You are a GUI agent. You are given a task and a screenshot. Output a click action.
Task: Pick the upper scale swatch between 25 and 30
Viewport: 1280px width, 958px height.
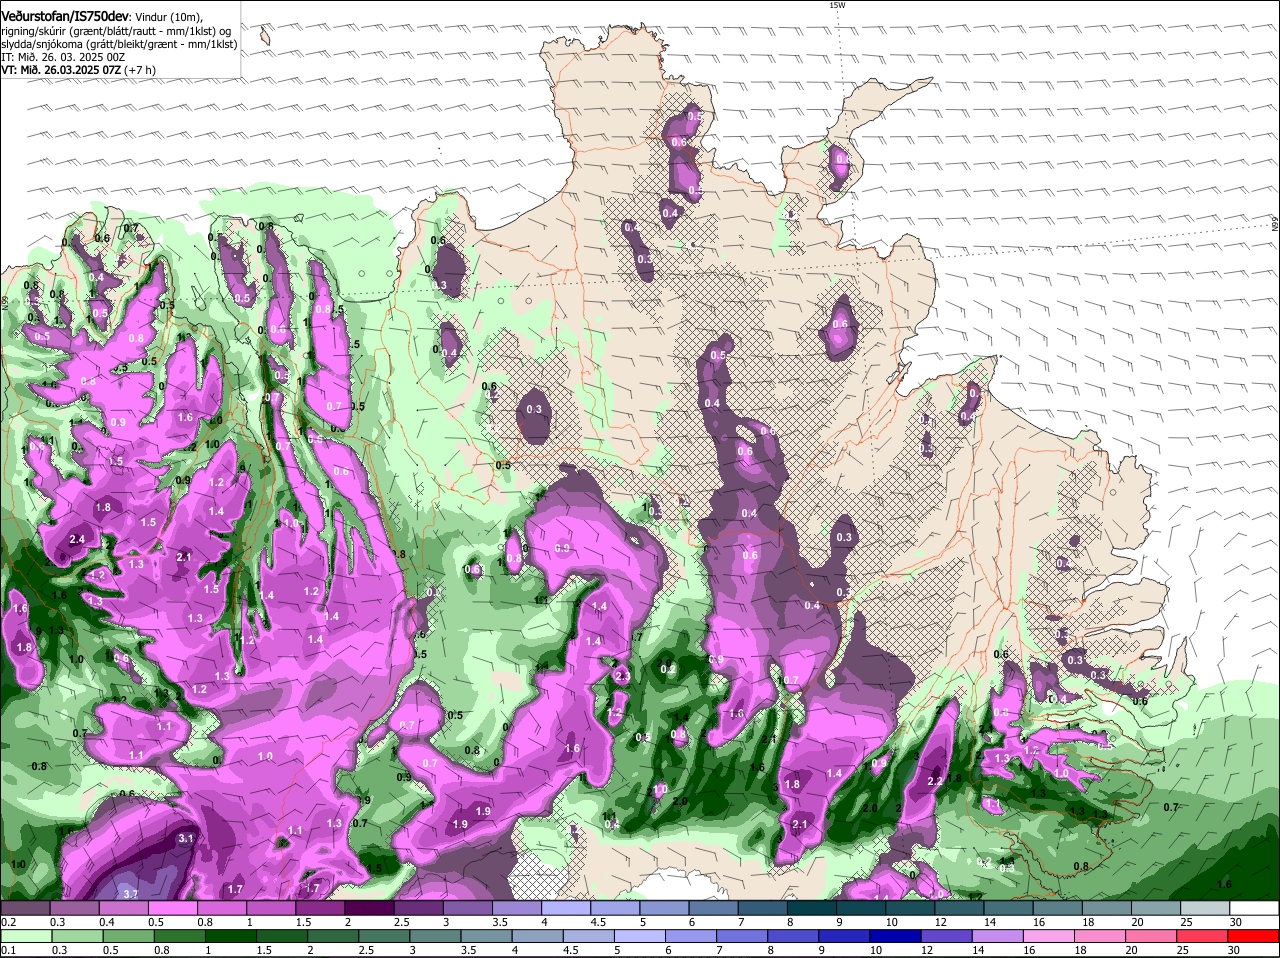tap(1206, 908)
